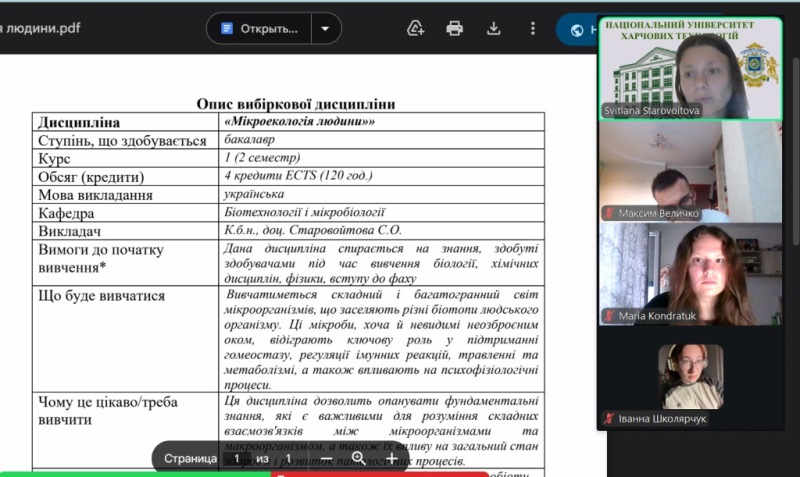Click the row label Викладач
Screen dimensions: 800x477
click(x=69, y=232)
